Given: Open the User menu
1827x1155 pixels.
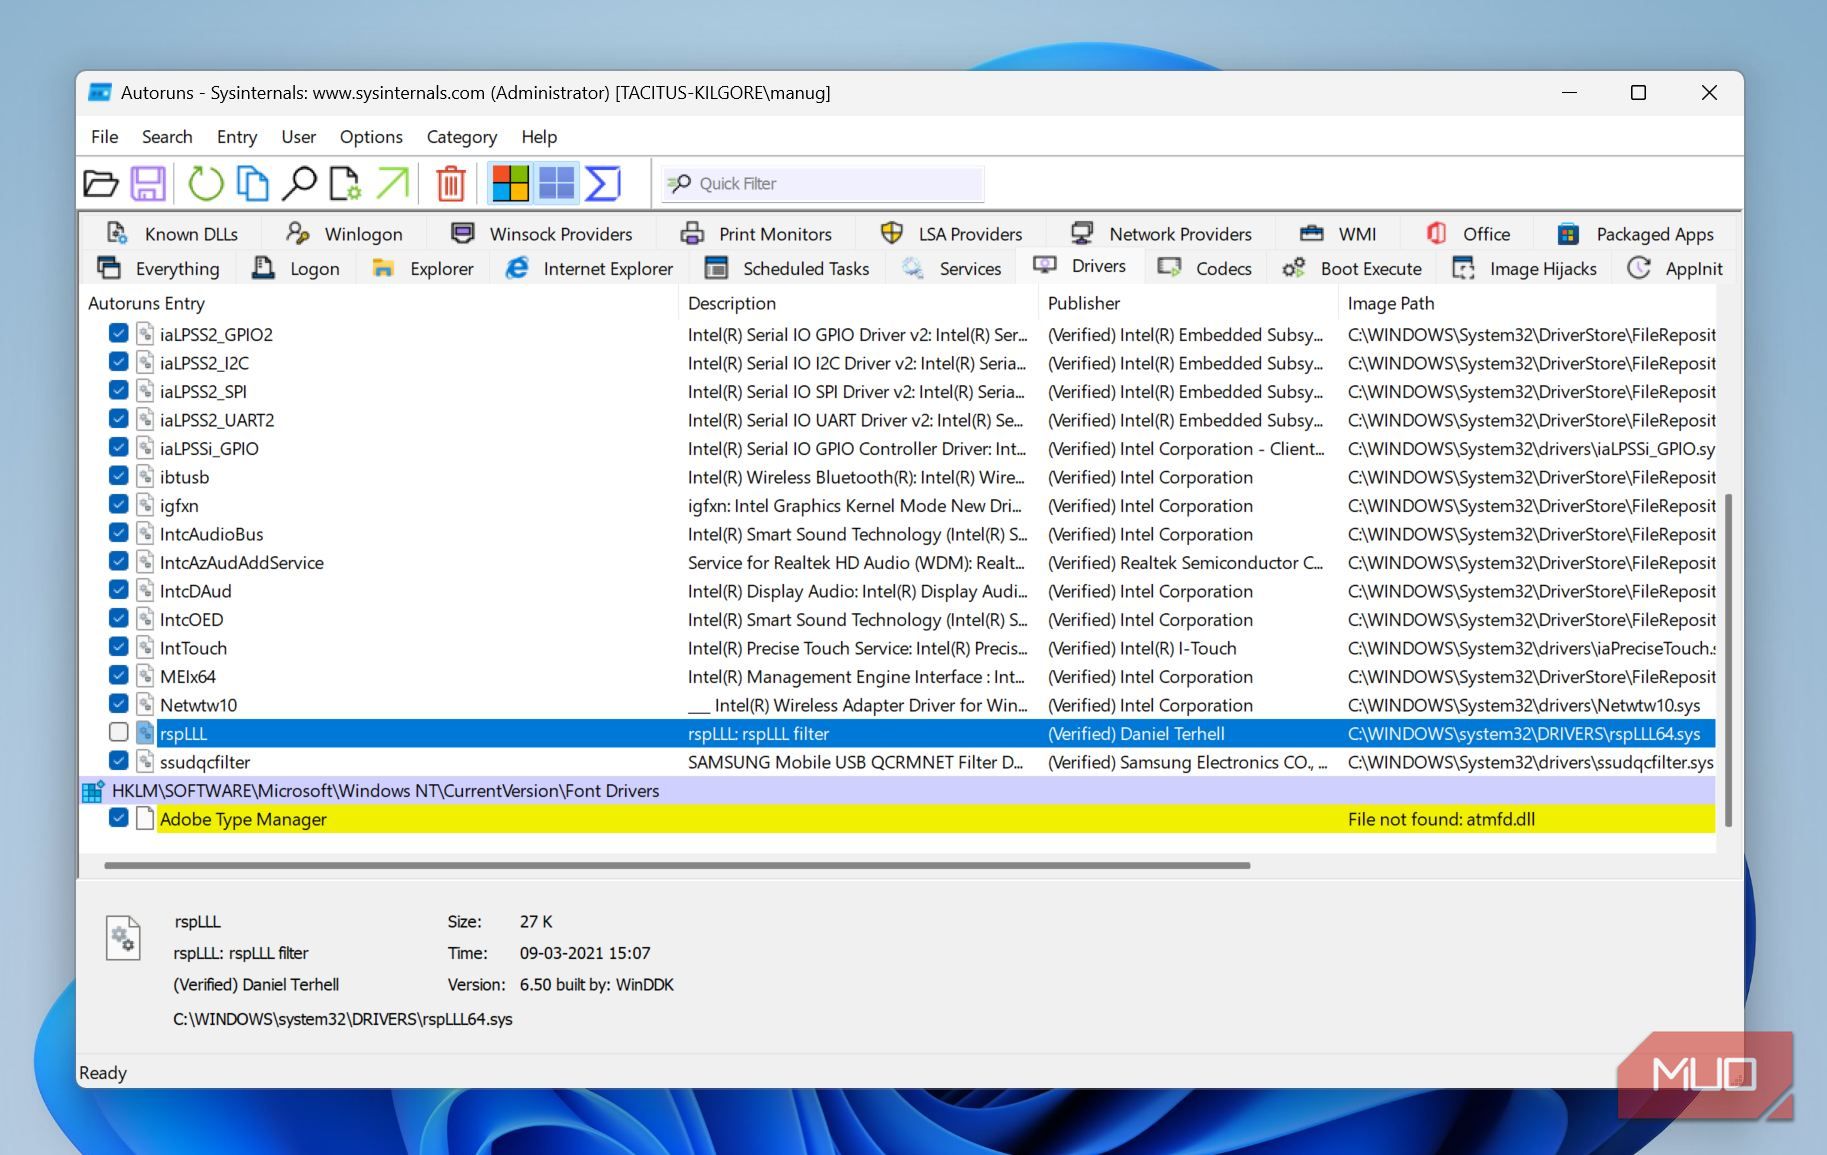Looking at the screenshot, I should (x=298, y=136).
